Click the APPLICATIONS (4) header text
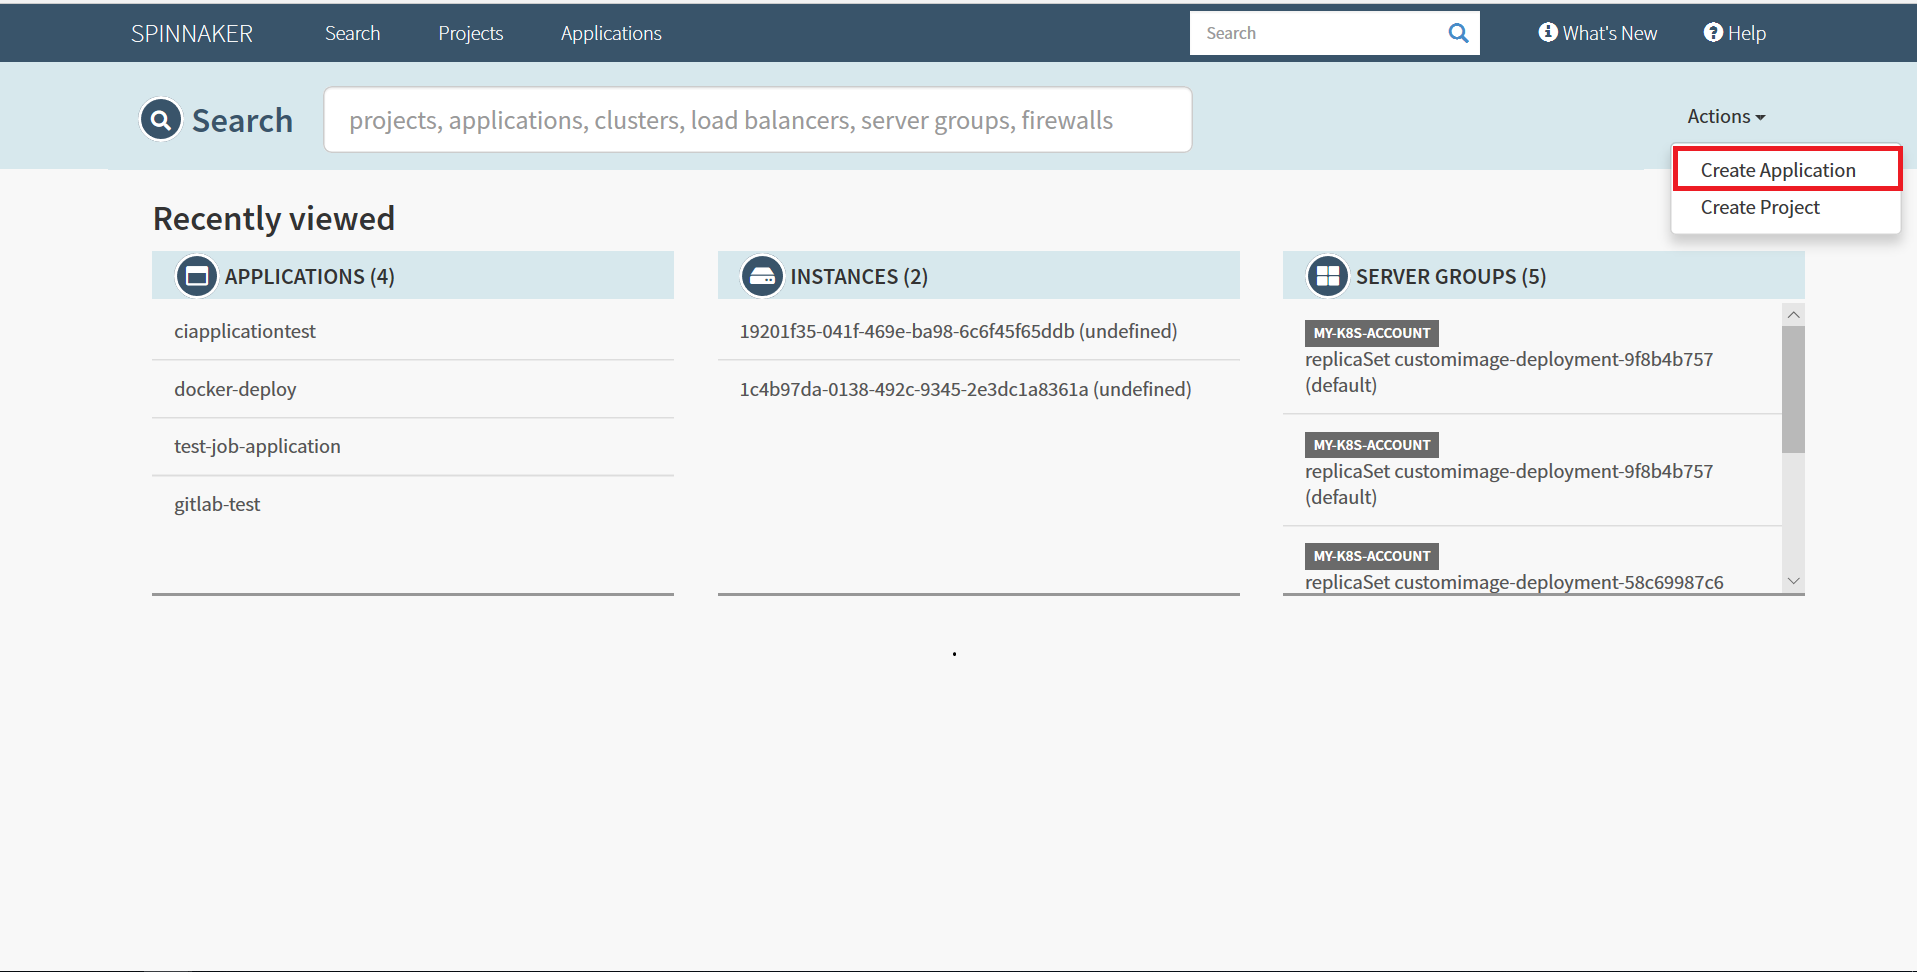 tap(310, 276)
